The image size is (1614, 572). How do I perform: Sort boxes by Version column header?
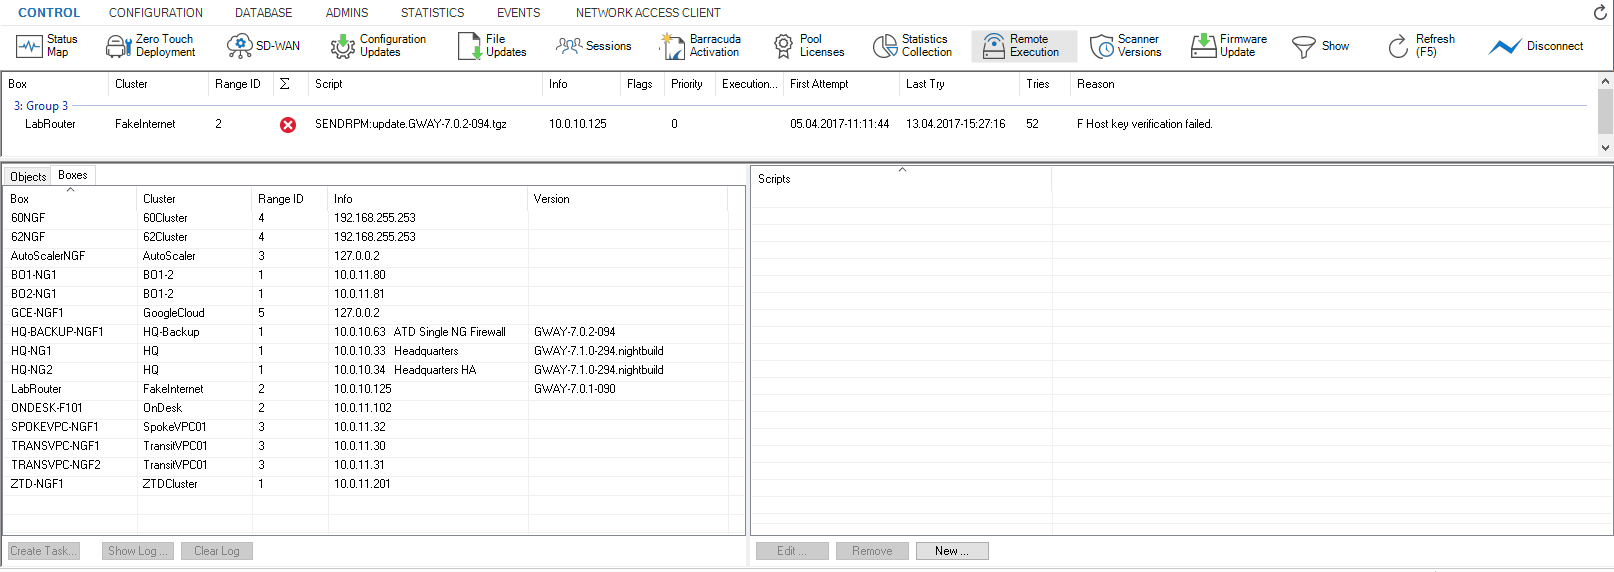[627, 199]
